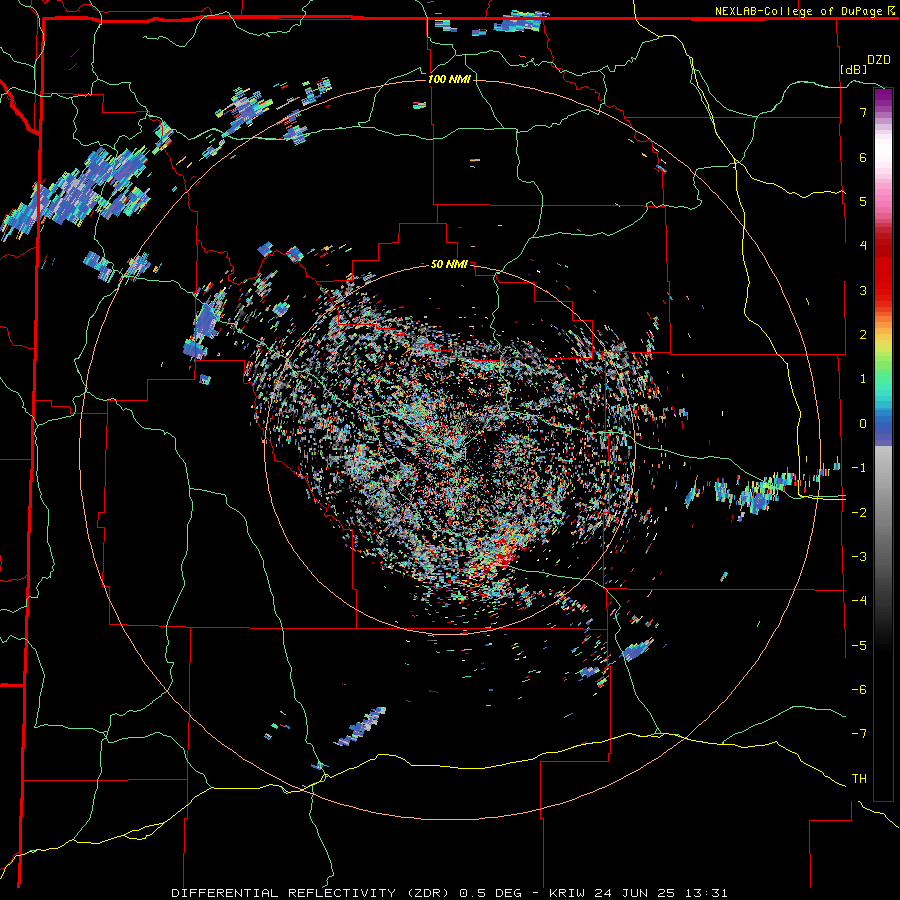Click the NEXLAB-College of DuPage label

point(800,11)
